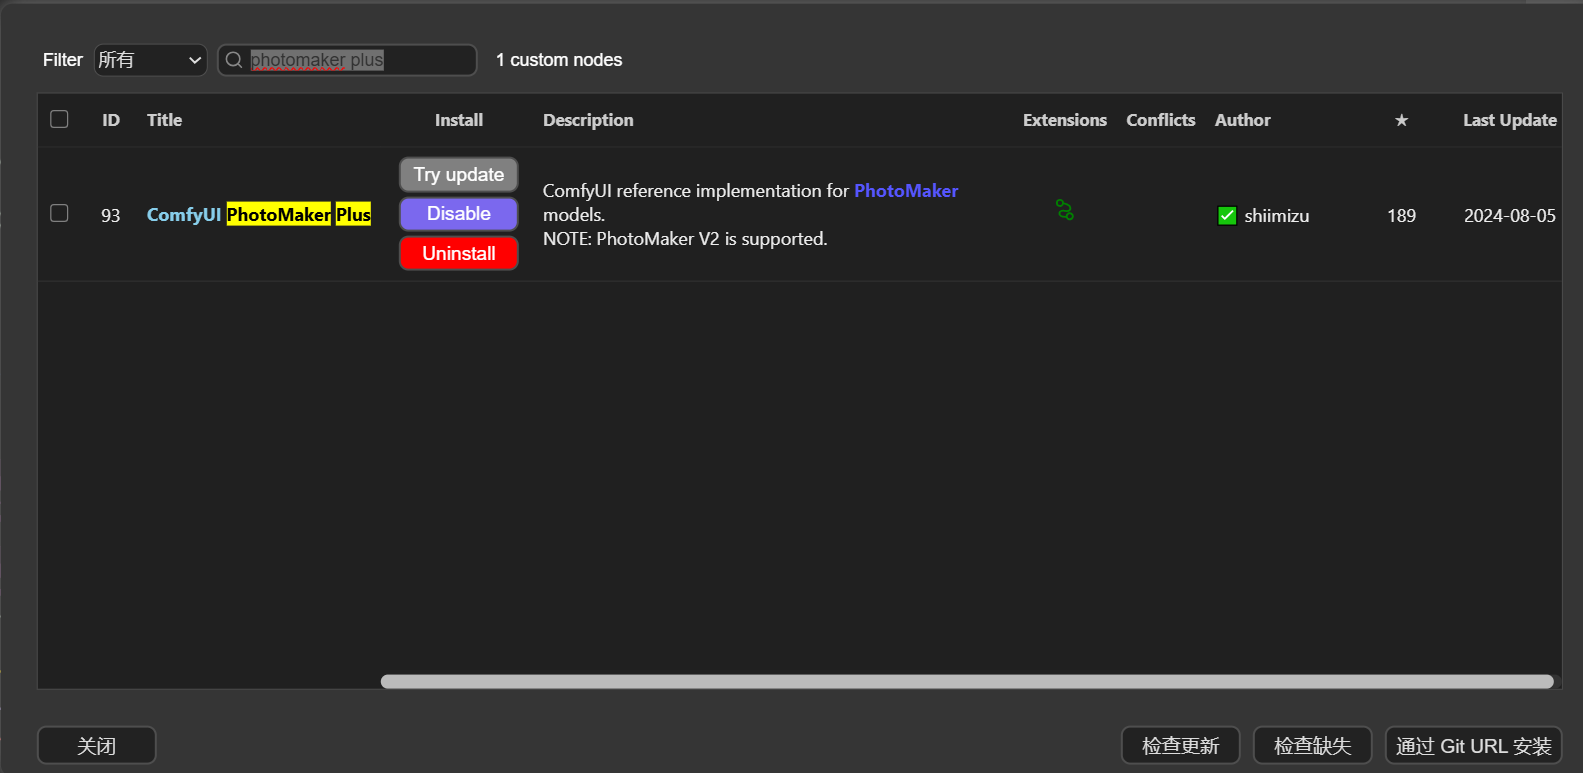
Task: Click the horizontal scrollbar thumb
Action: (x=967, y=682)
